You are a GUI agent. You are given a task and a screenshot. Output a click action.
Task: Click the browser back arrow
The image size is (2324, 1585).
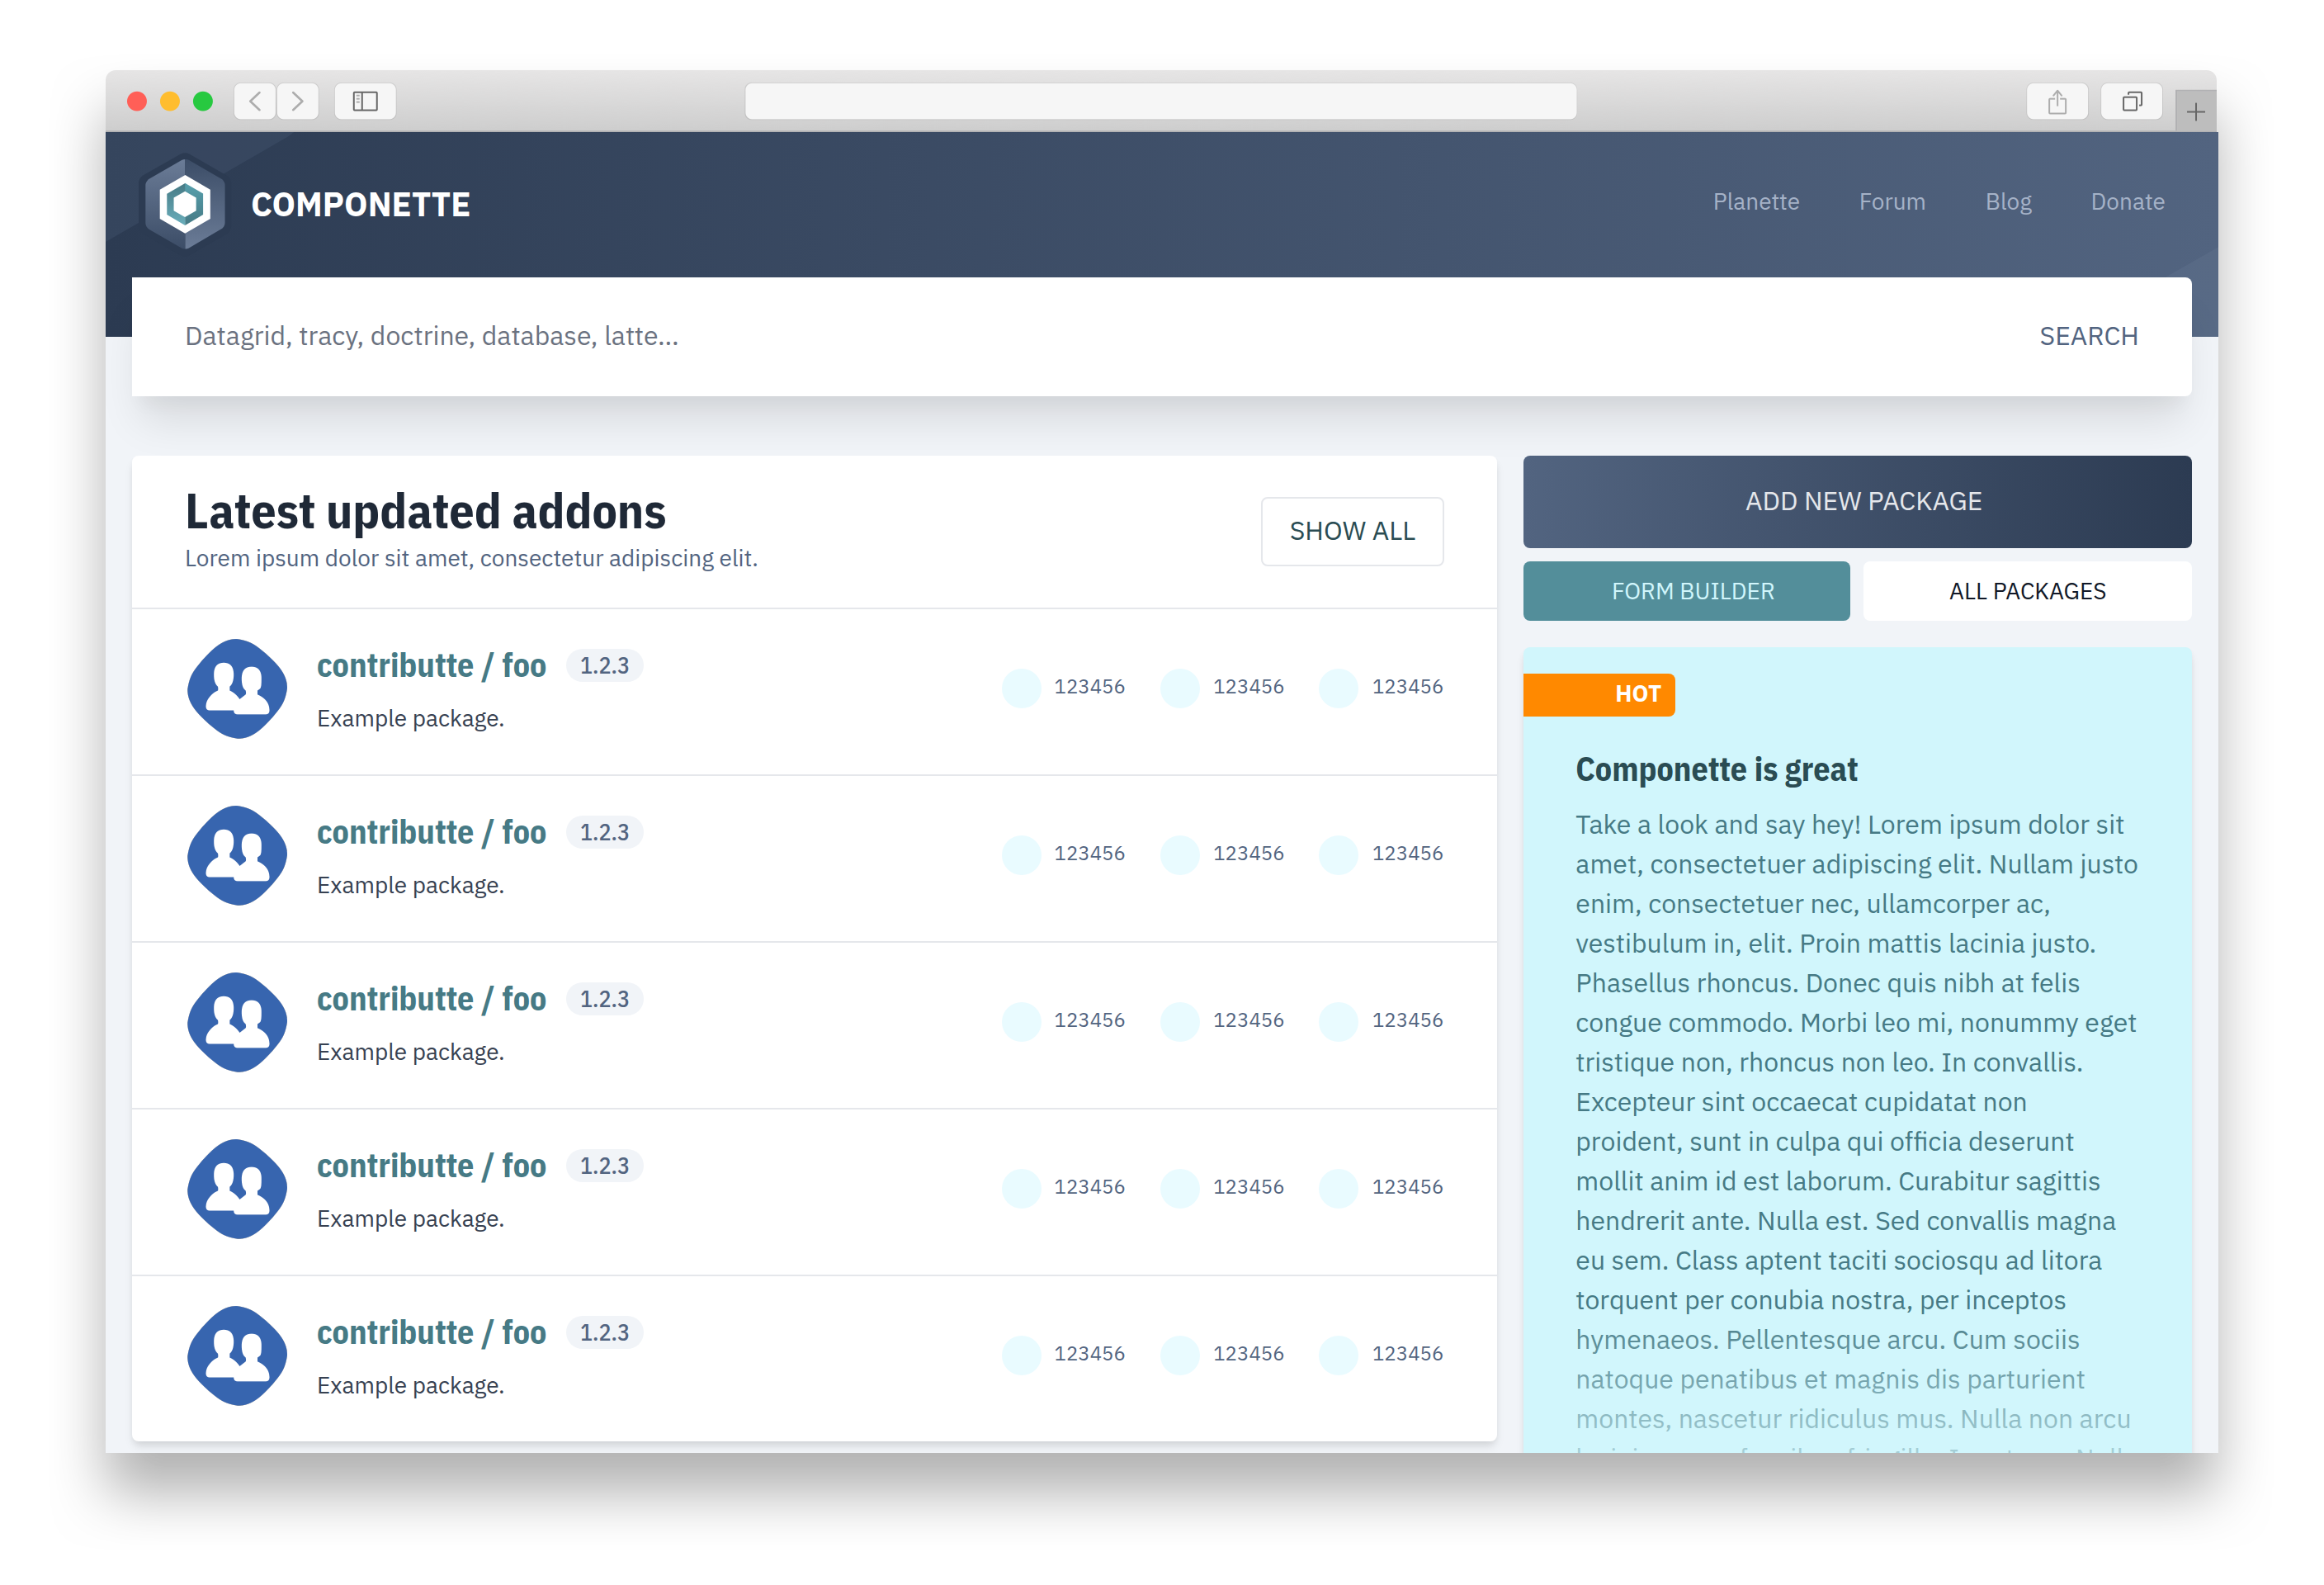point(255,101)
